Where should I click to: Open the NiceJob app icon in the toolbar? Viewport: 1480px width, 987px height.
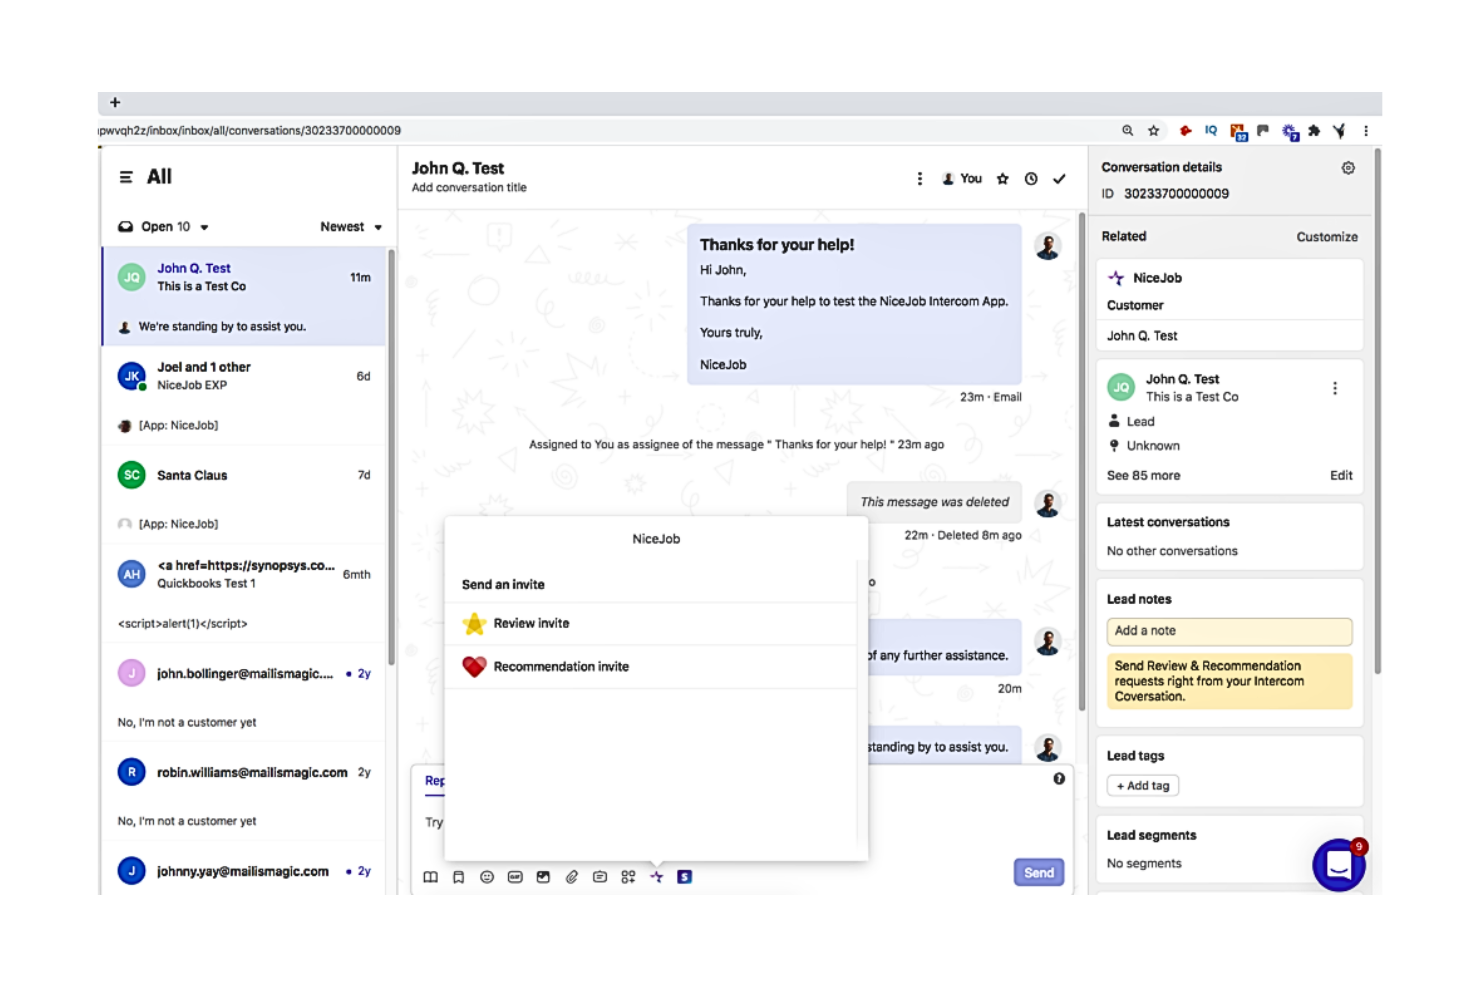(x=659, y=877)
